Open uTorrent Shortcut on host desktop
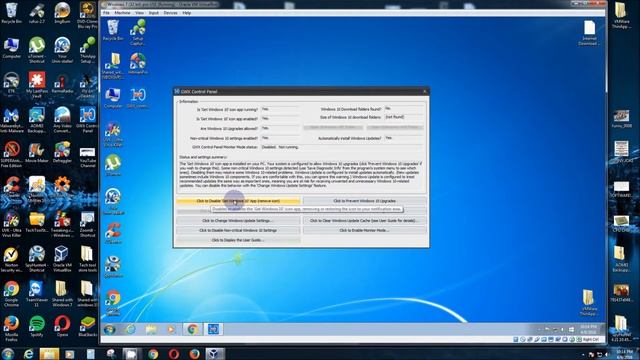Screen dimensions: 640x360 (37, 50)
